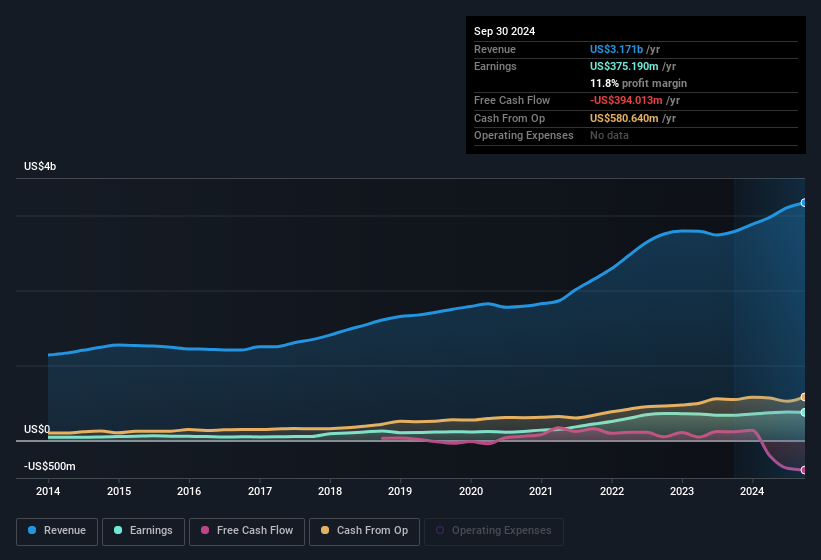This screenshot has width=821, height=560.
Task: Click the 2014 x-axis label
Action: [x=48, y=491]
